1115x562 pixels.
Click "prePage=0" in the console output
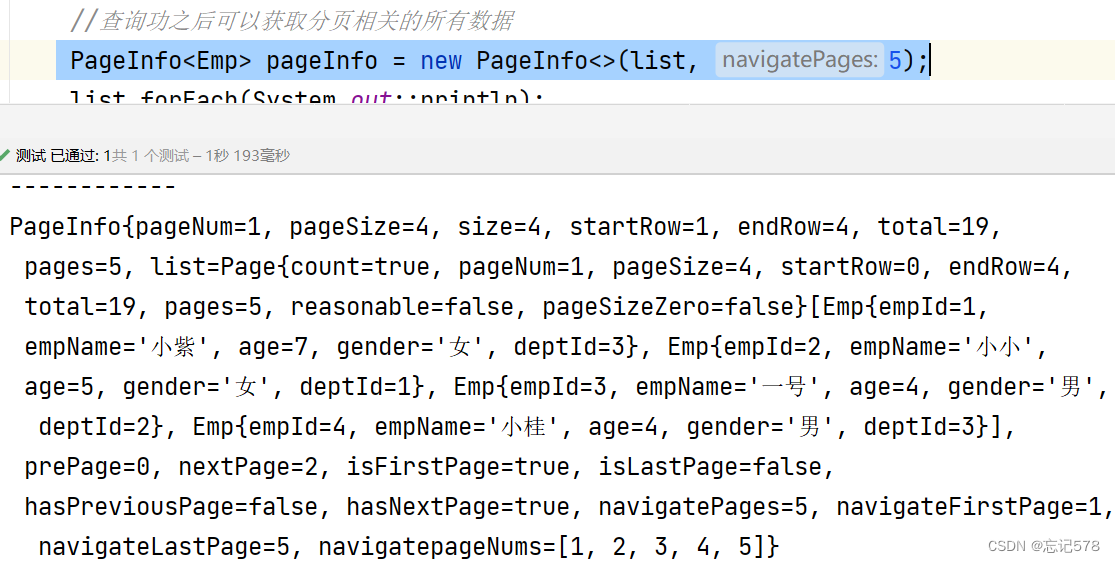pos(87,467)
